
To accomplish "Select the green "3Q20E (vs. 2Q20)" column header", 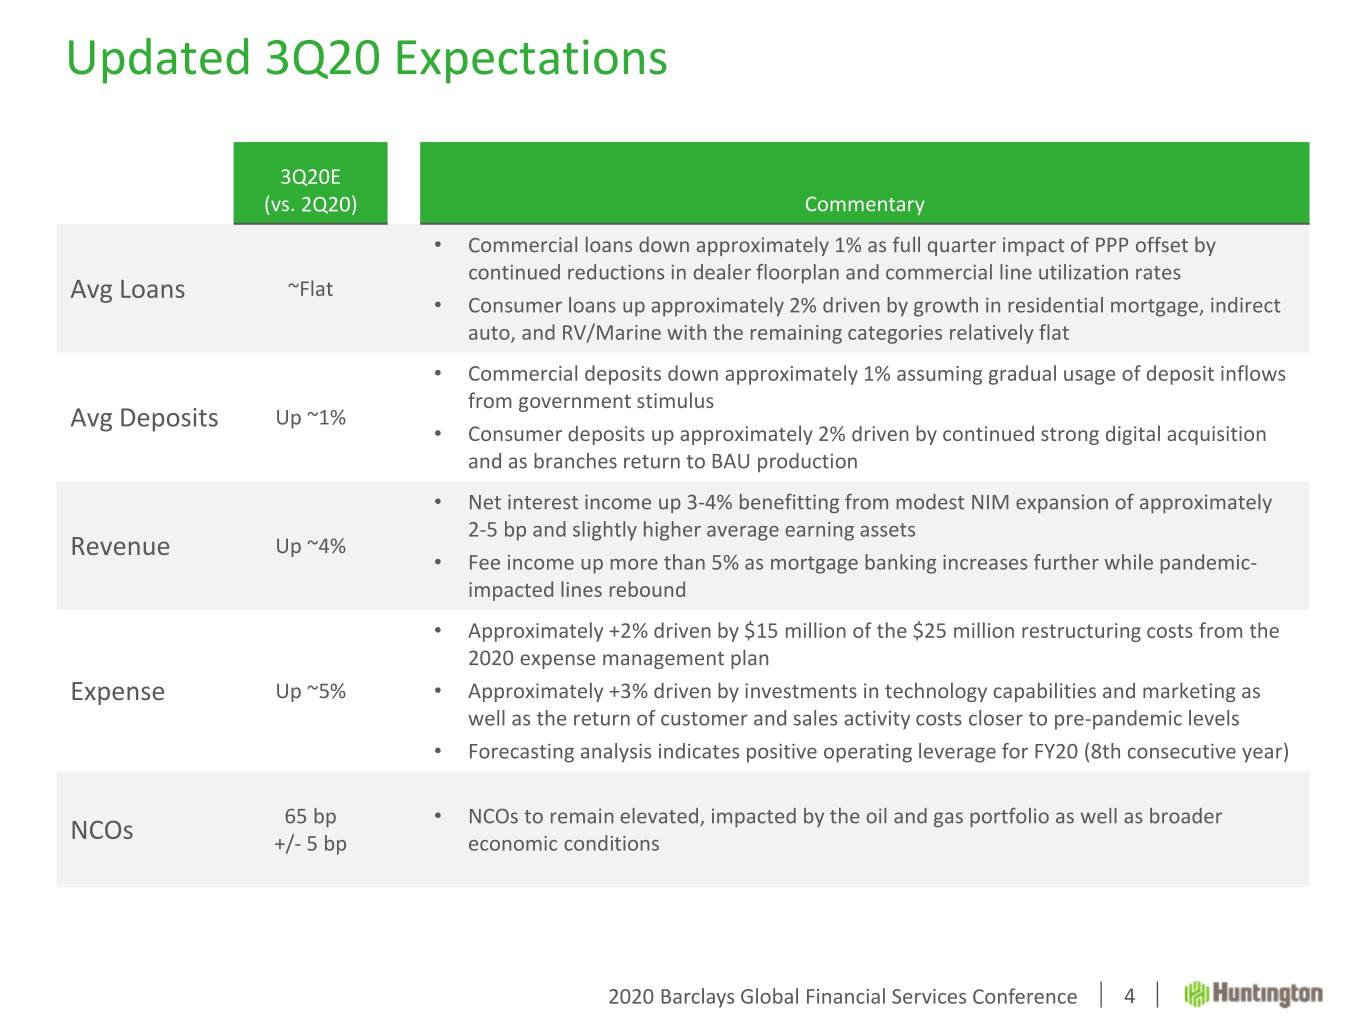I will pyautogui.click(x=310, y=190).
